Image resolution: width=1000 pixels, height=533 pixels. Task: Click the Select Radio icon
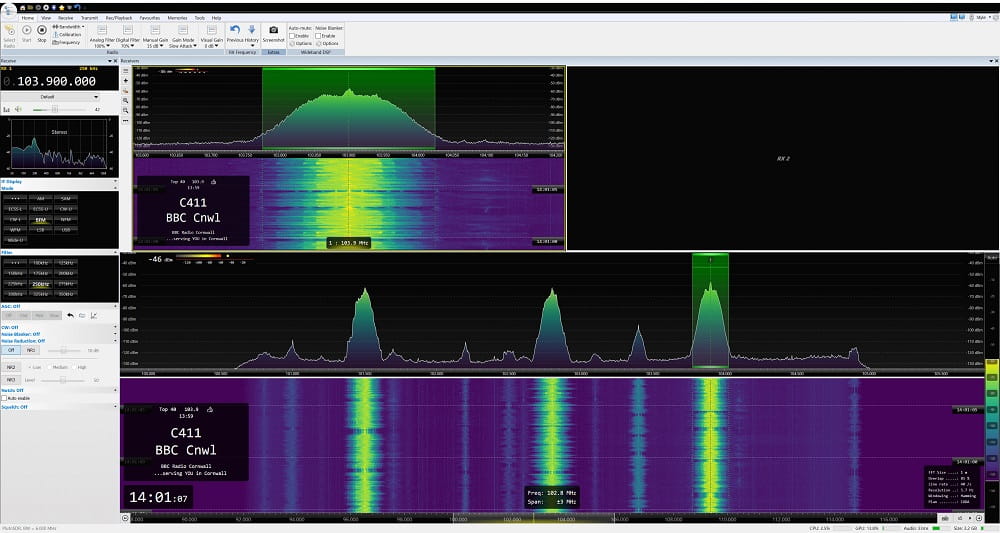[x=9, y=32]
